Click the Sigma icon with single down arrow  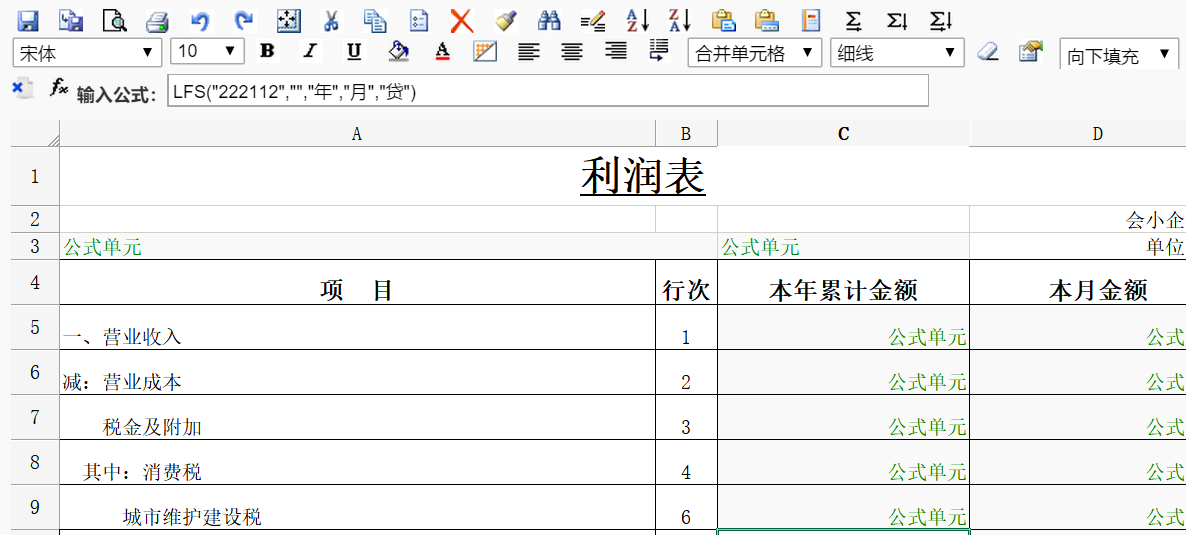pos(897,21)
